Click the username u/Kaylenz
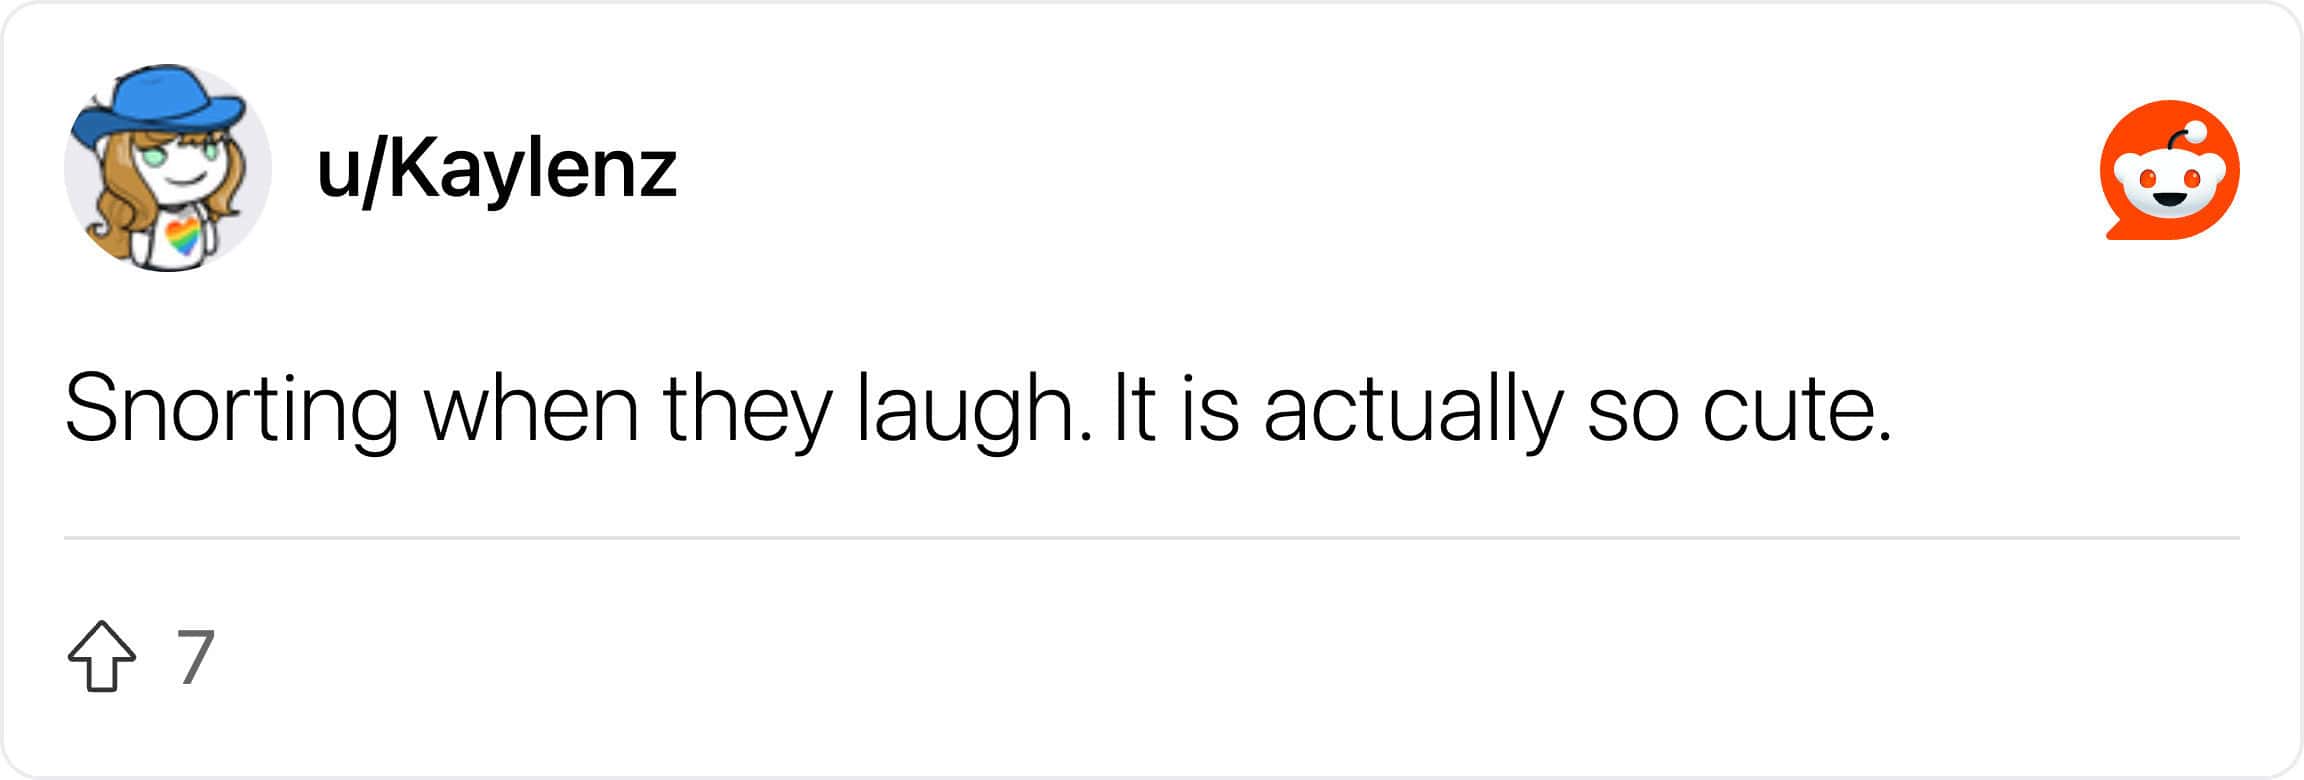The image size is (2304, 780). tap(497, 168)
